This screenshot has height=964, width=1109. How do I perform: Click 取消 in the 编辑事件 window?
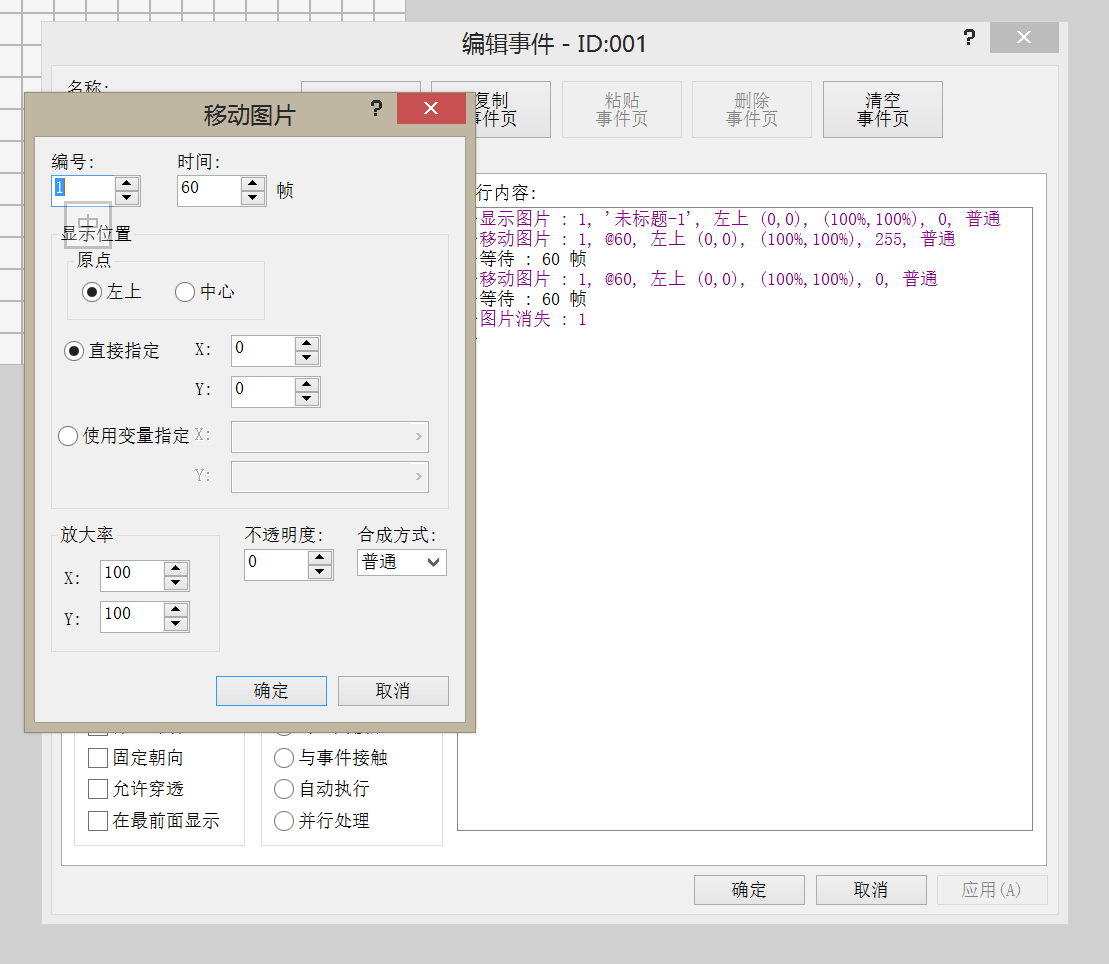tap(871, 890)
